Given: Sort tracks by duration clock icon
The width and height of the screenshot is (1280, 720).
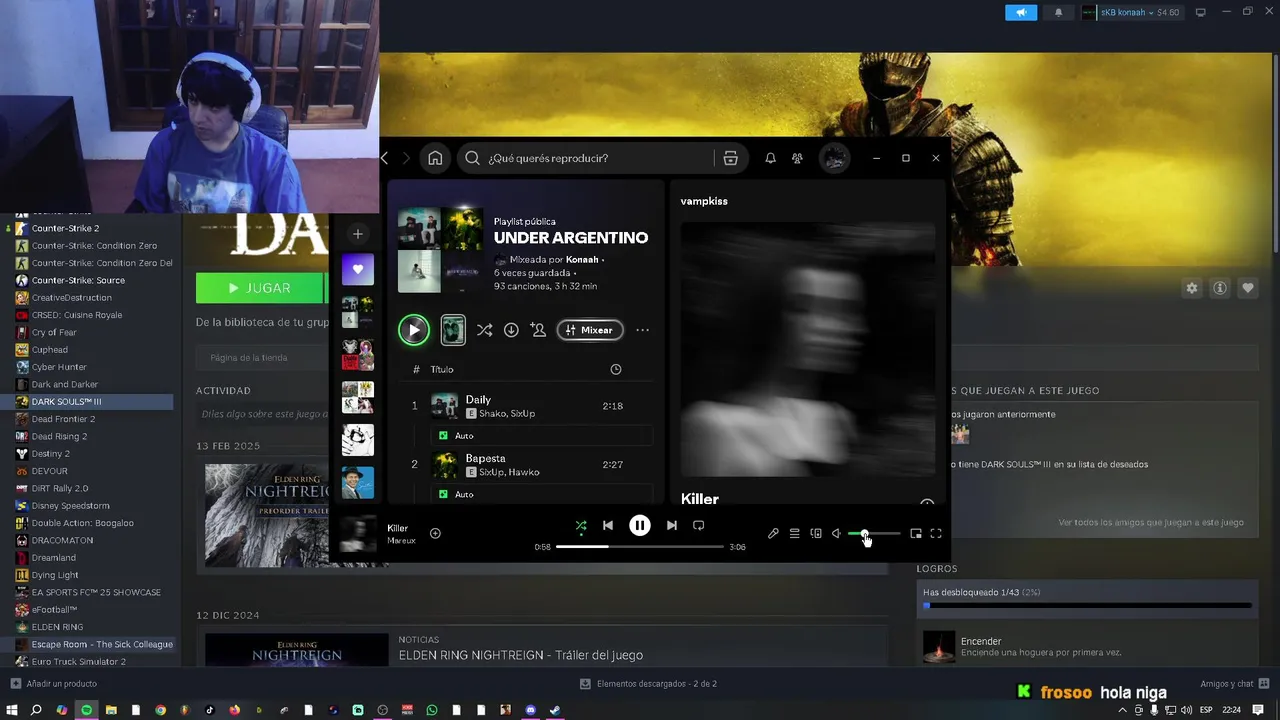Looking at the screenshot, I should click(x=616, y=369).
